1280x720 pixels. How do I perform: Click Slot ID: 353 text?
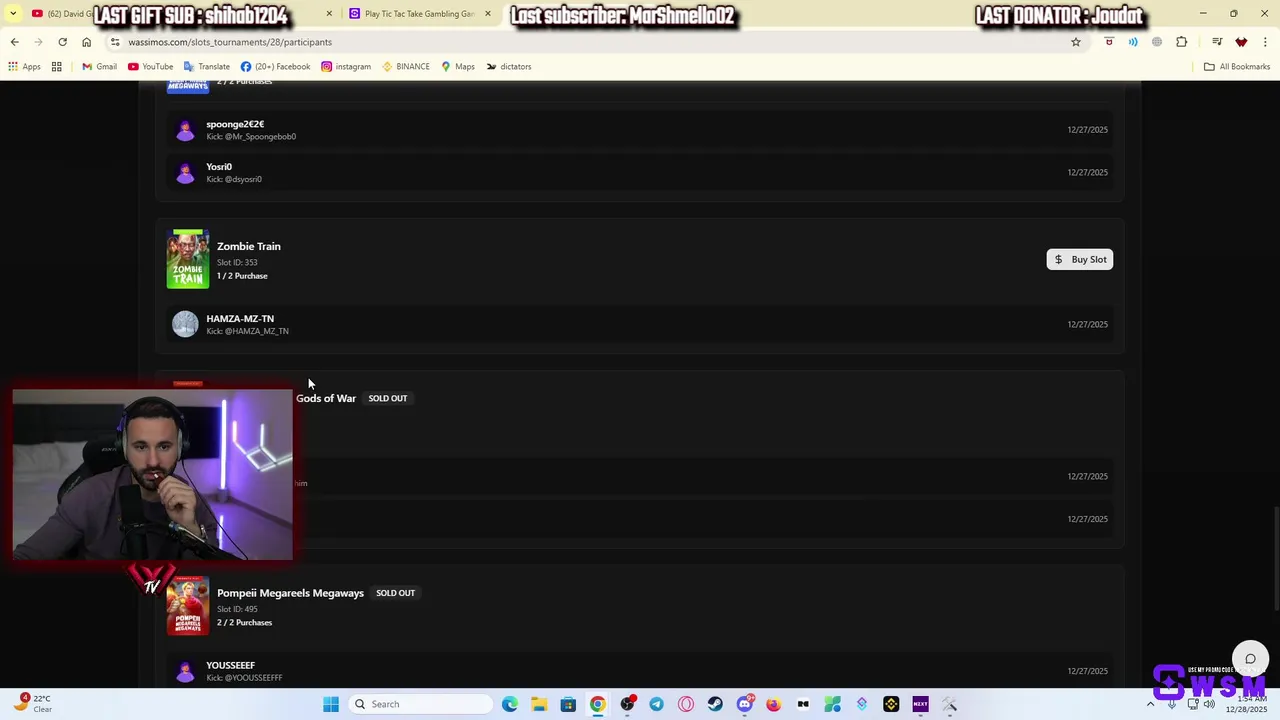(237, 263)
